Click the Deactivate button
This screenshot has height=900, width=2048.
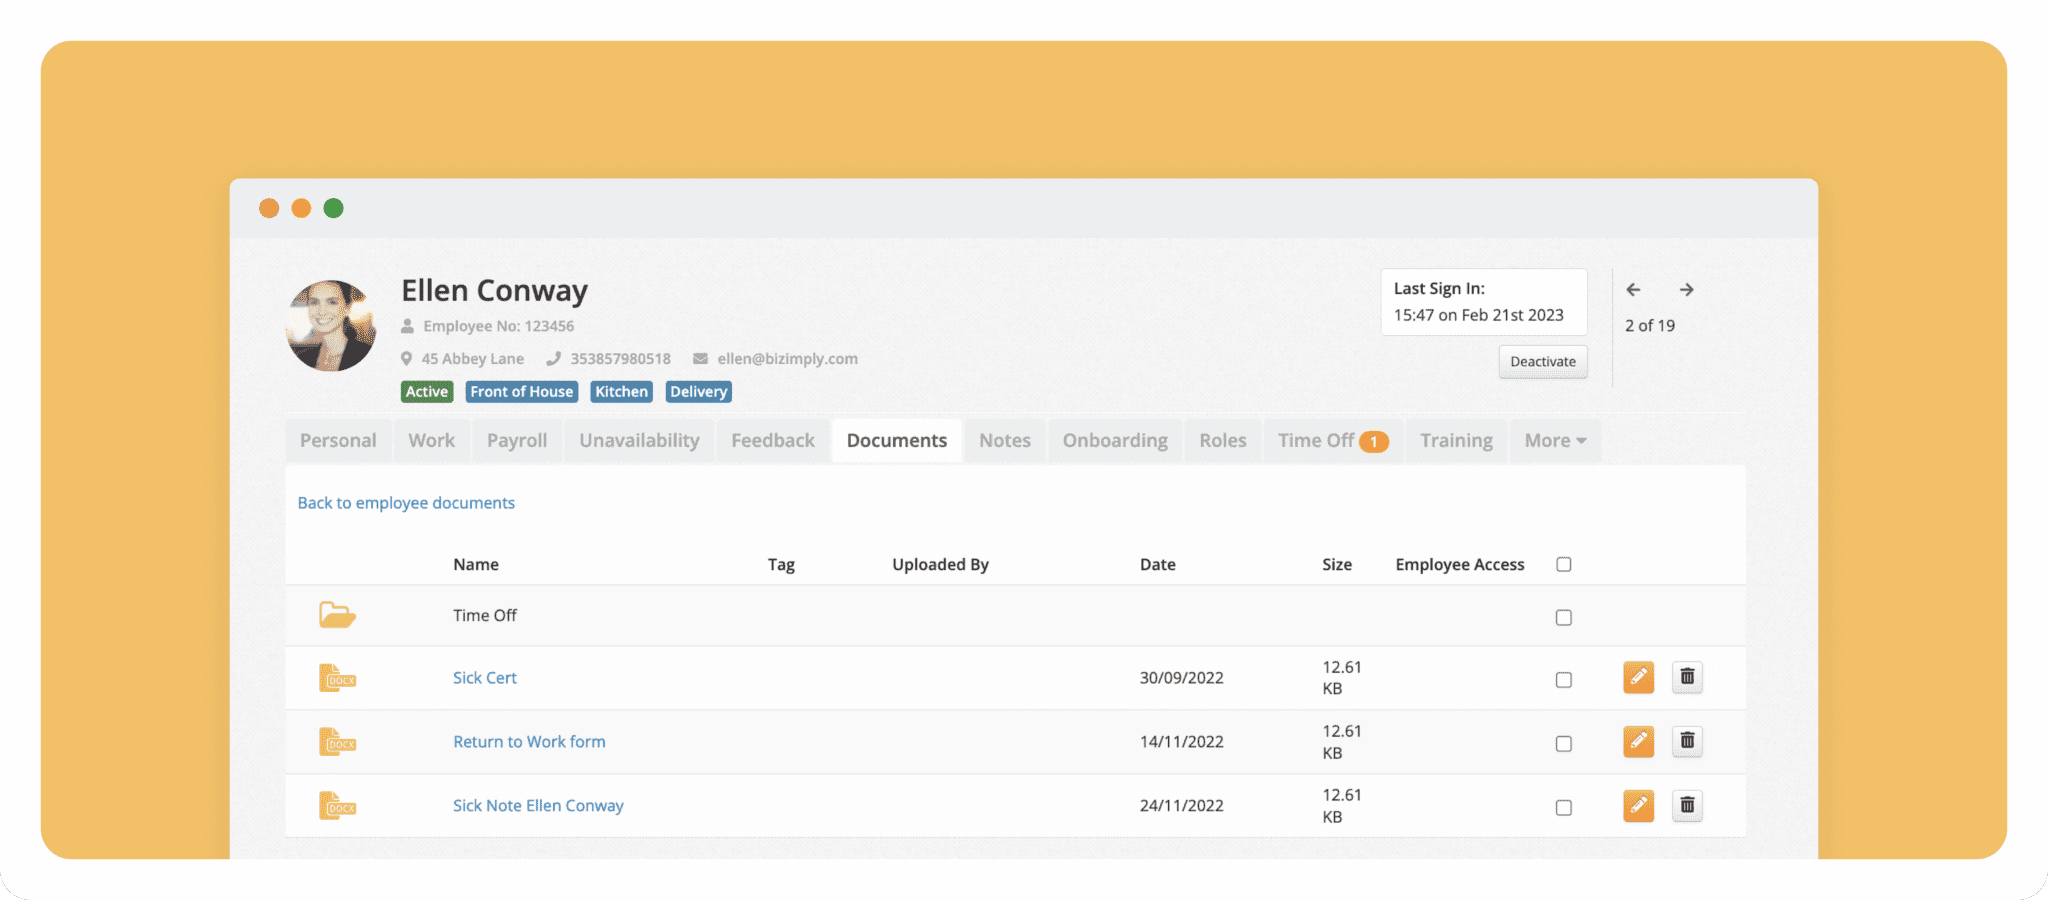pyautogui.click(x=1542, y=361)
